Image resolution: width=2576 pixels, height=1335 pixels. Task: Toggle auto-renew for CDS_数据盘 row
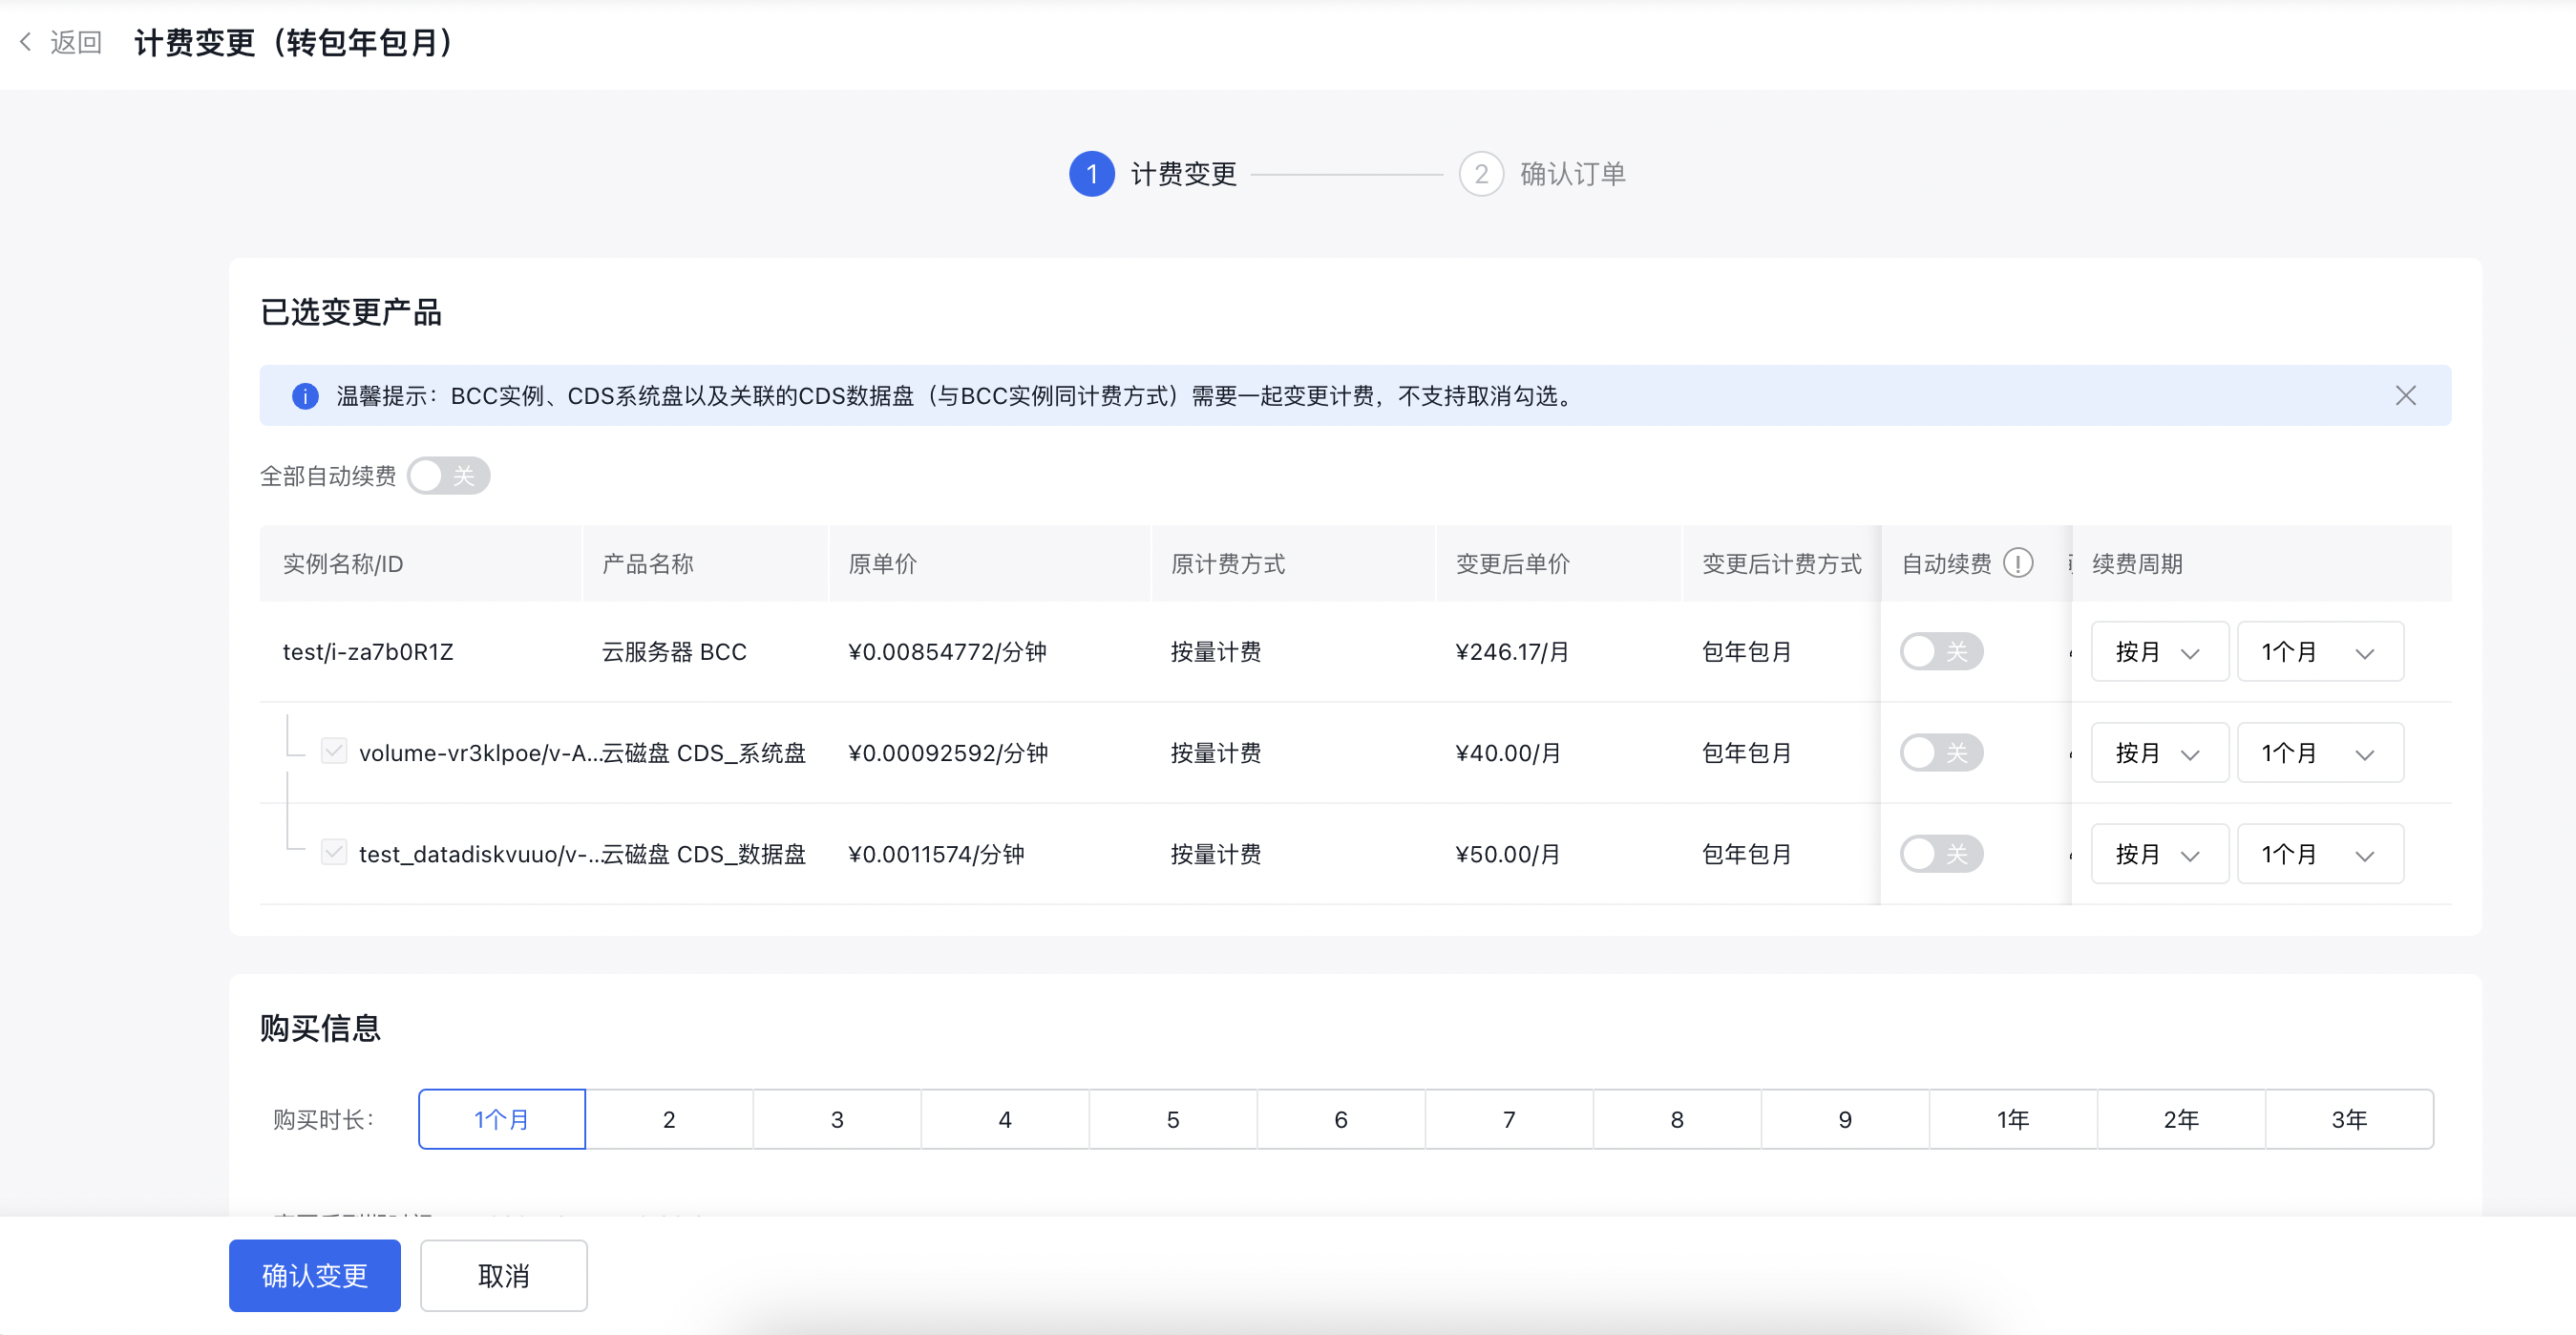pos(1941,854)
